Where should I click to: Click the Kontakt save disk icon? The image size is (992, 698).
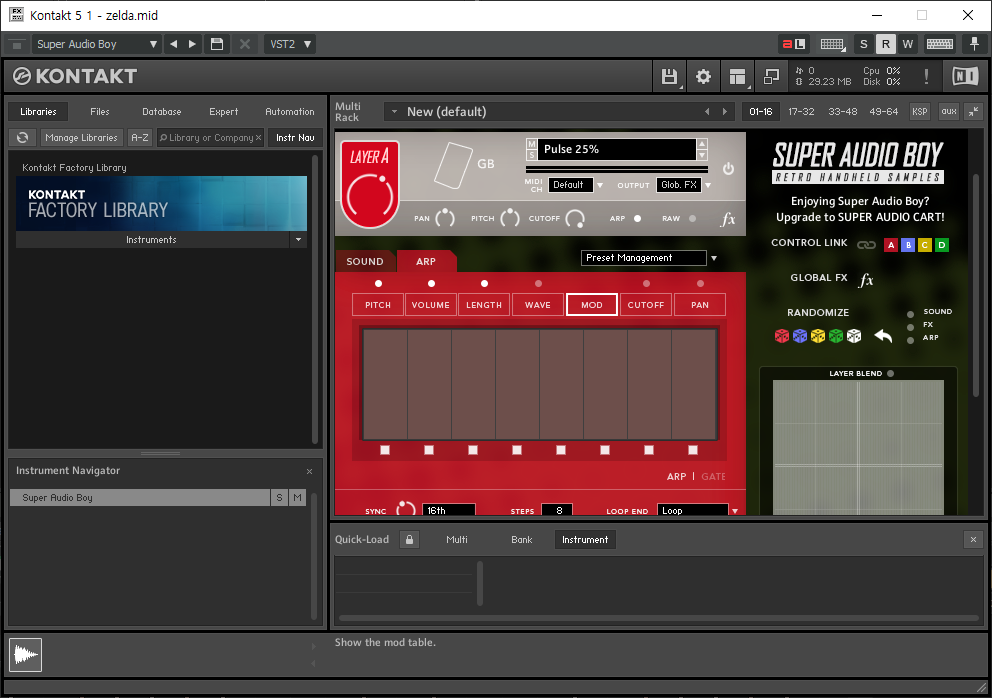pos(669,77)
